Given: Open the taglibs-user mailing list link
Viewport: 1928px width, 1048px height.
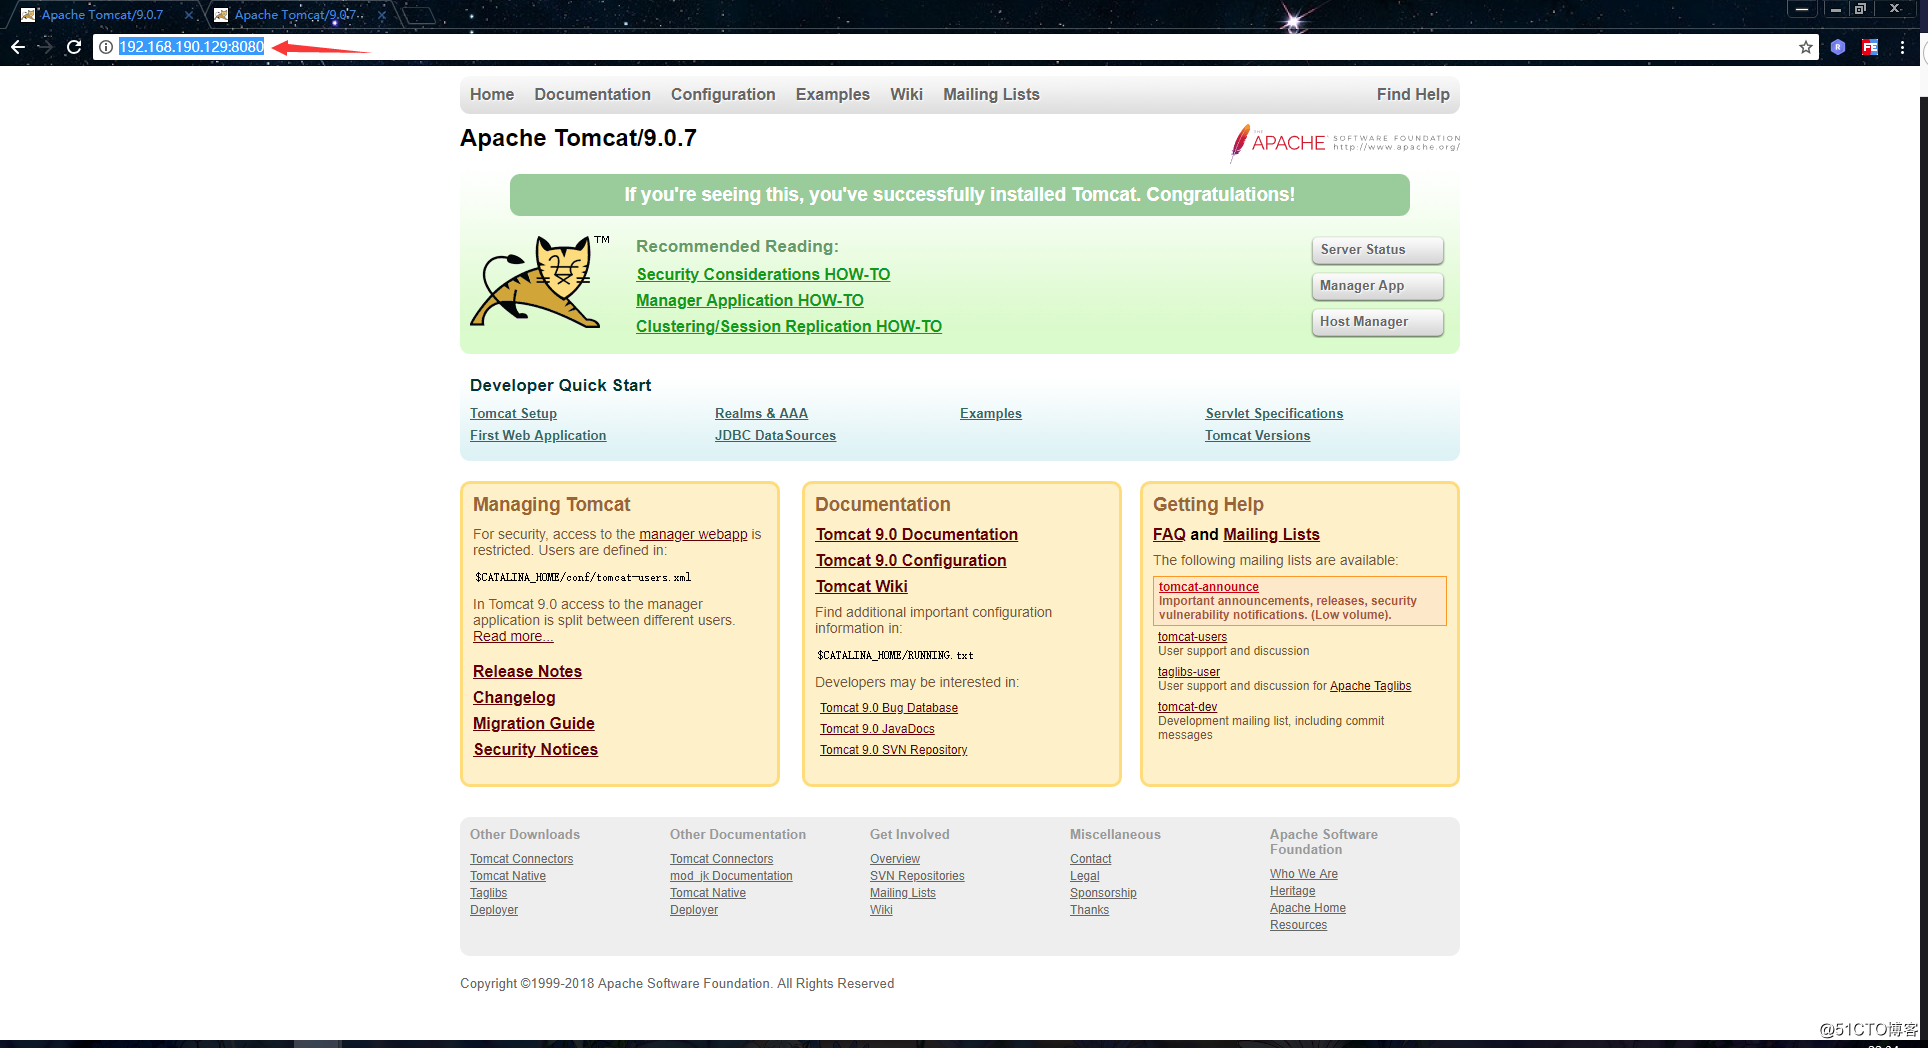Looking at the screenshot, I should (1189, 672).
